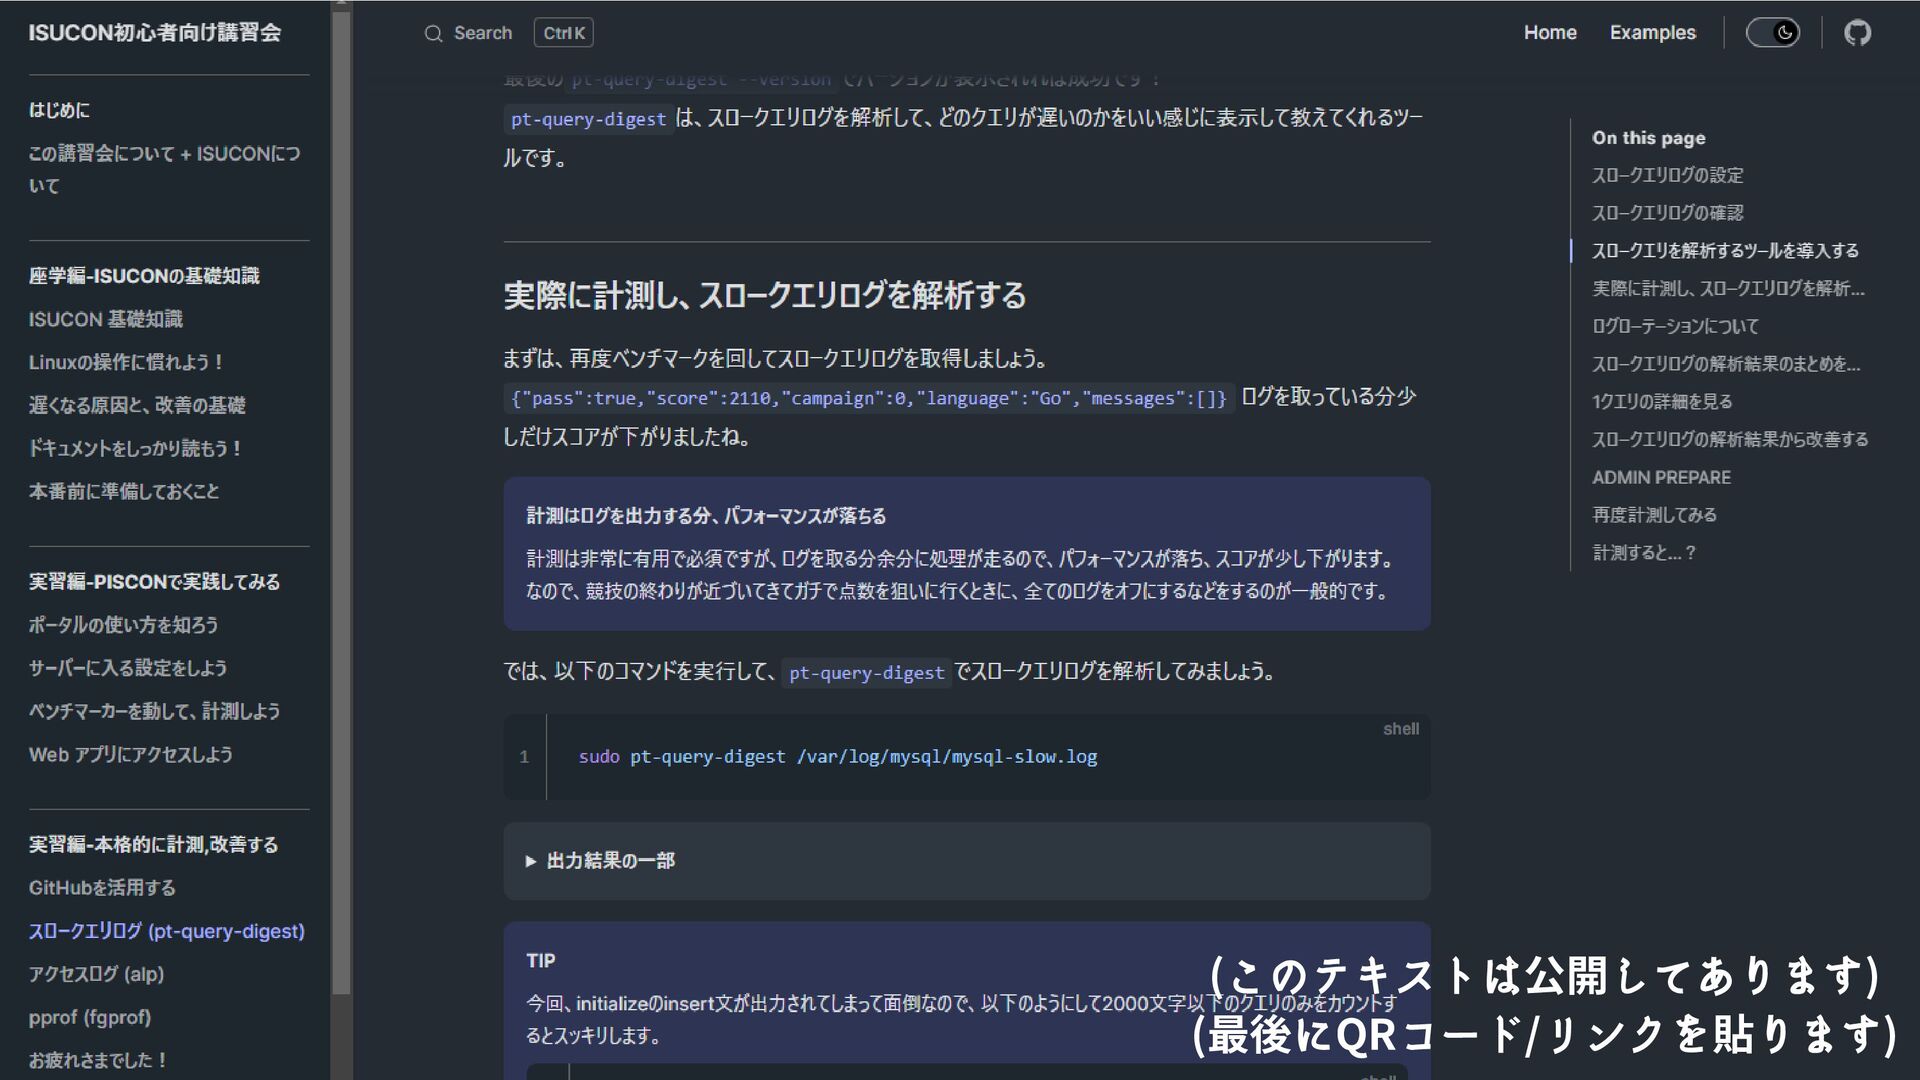Open お疲れさまでした！ sidebar page
1920x1080 pixels.
[99, 1060]
